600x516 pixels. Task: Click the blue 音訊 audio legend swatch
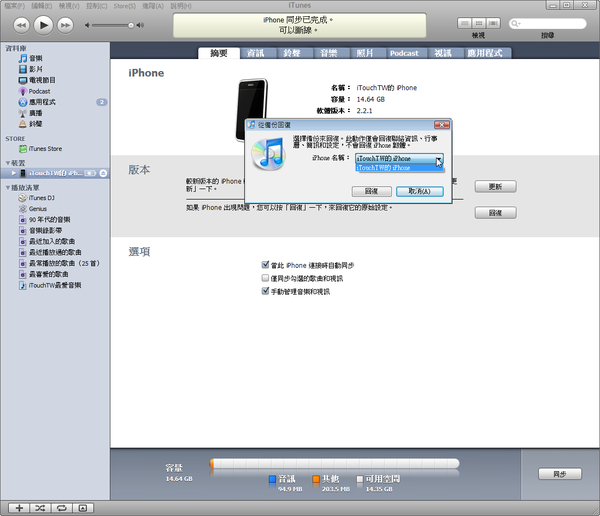coord(272,479)
